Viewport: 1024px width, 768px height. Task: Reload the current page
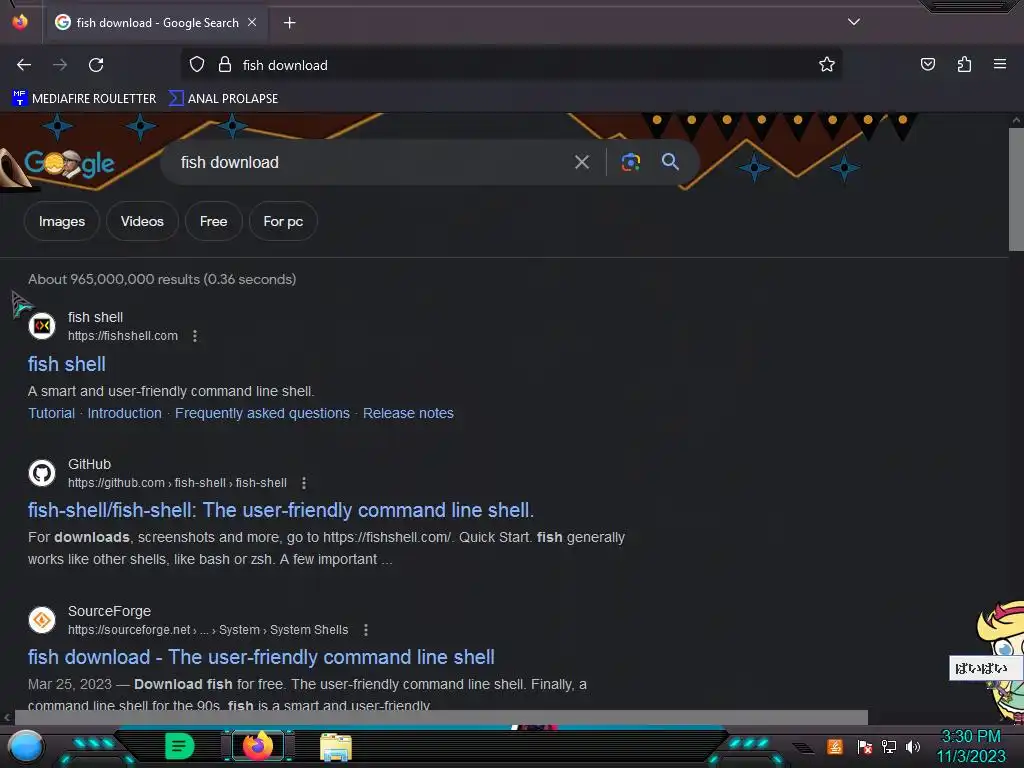96,65
